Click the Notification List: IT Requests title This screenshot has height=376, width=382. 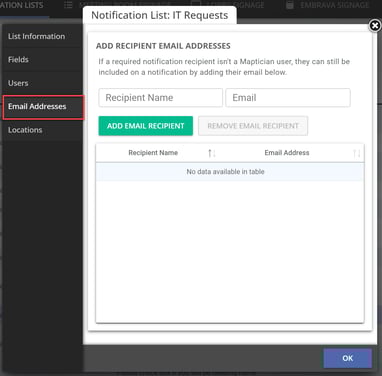[160, 15]
